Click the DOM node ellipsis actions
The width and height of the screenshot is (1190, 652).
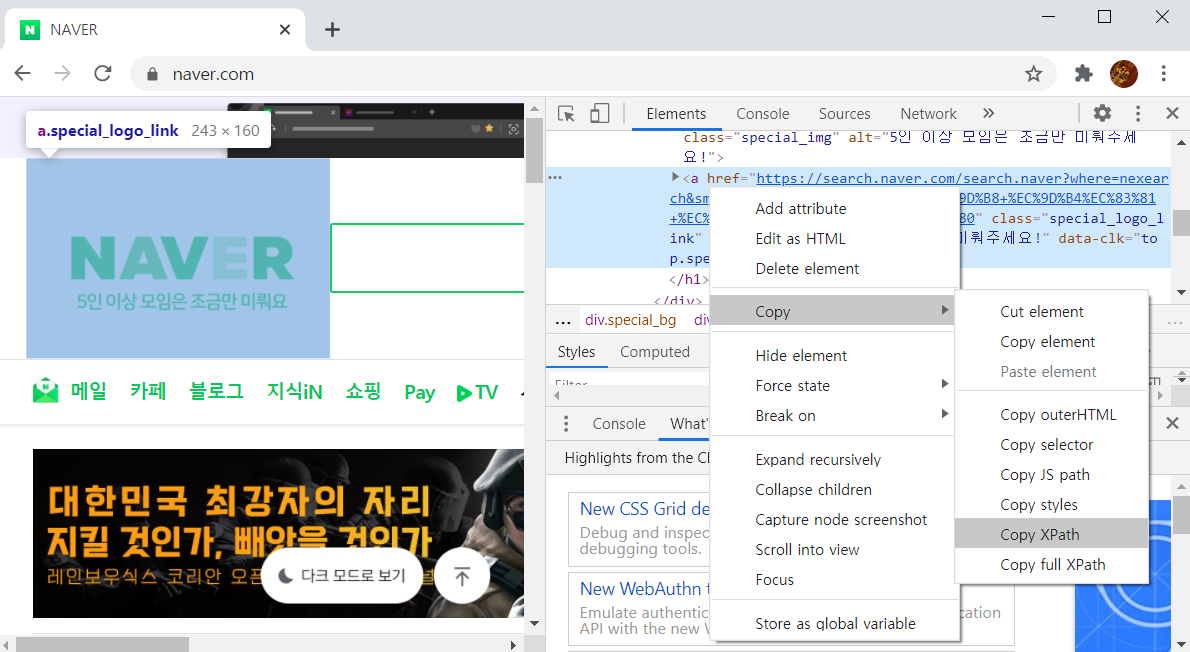pyautogui.click(x=555, y=178)
